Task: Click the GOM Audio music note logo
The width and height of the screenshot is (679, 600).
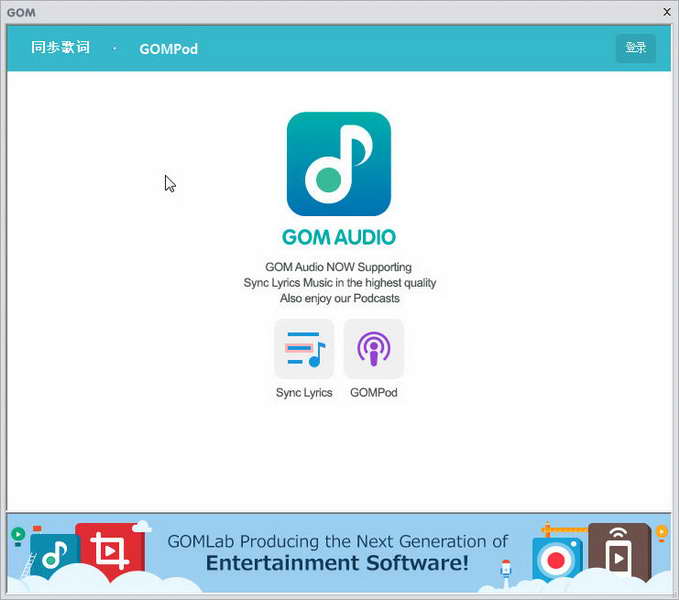Action: (x=339, y=164)
